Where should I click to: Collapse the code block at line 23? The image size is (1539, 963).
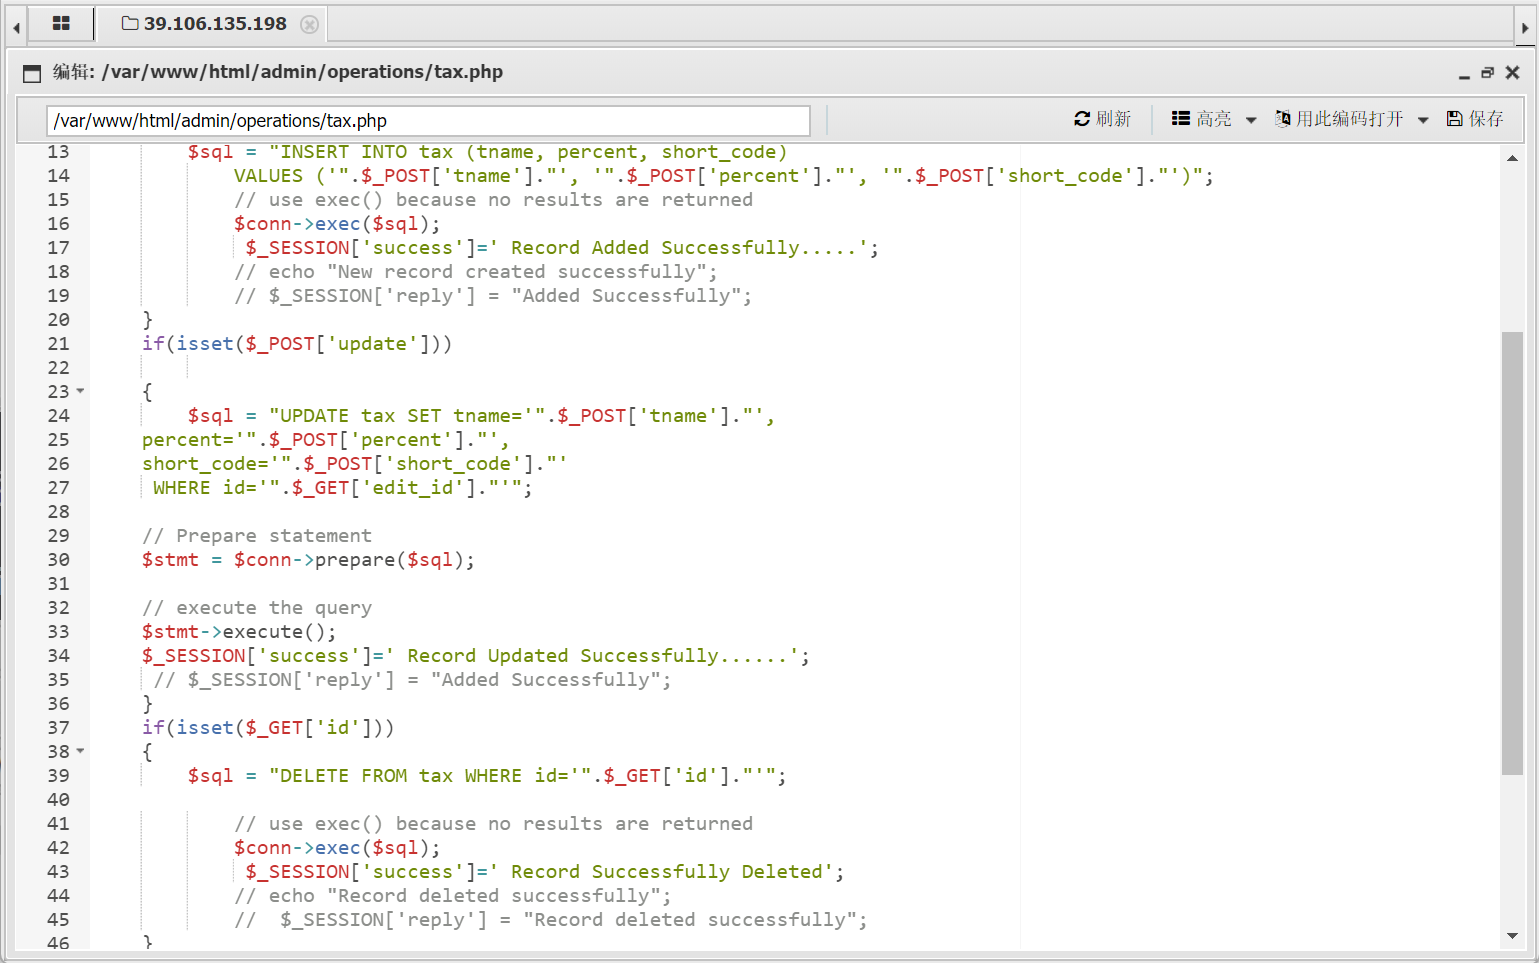click(x=81, y=391)
